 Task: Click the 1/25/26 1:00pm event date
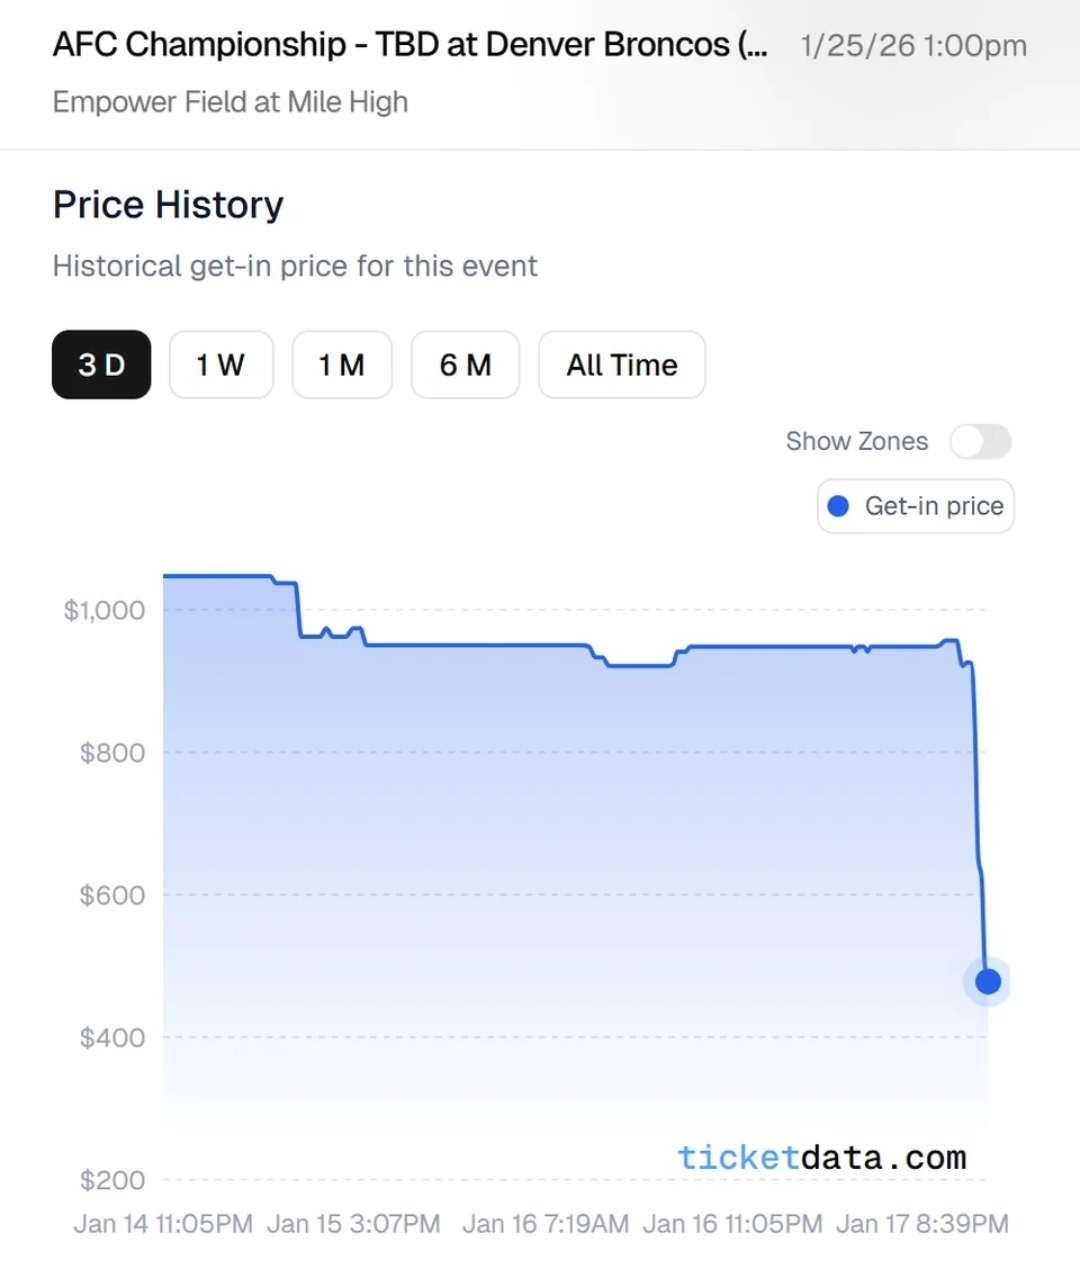click(x=913, y=46)
